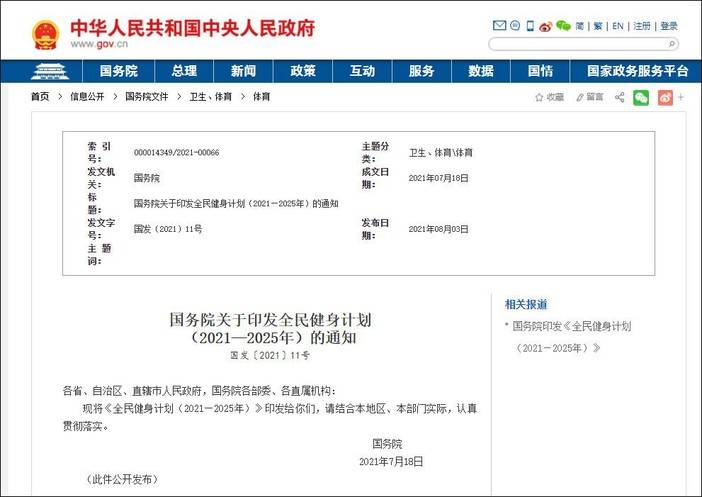702x497 pixels.
Task: Click the share icon beside 留言
Action: click(619, 97)
